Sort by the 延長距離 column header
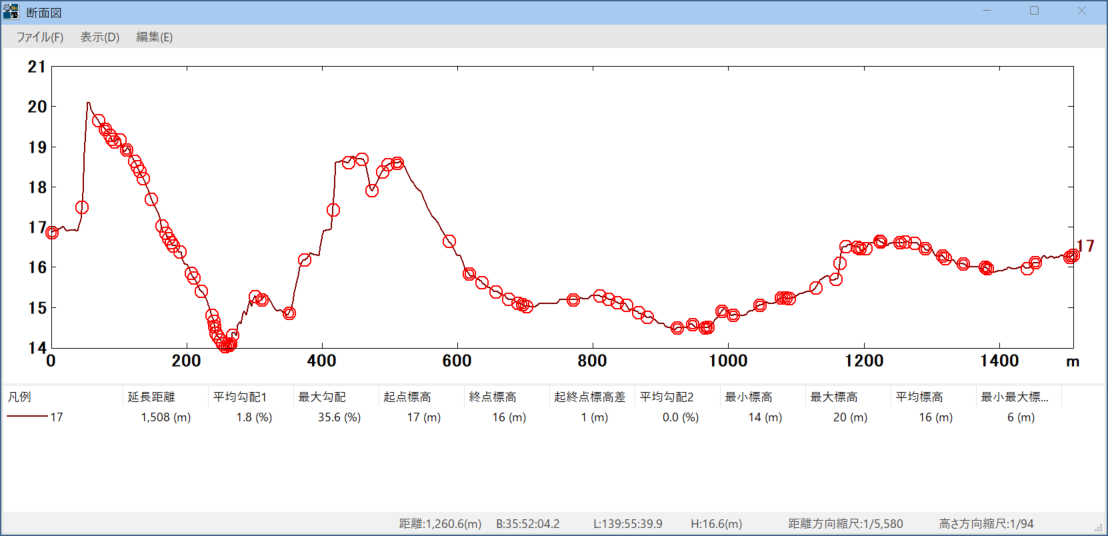This screenshot has width=1108, height=536. [165, 397]
